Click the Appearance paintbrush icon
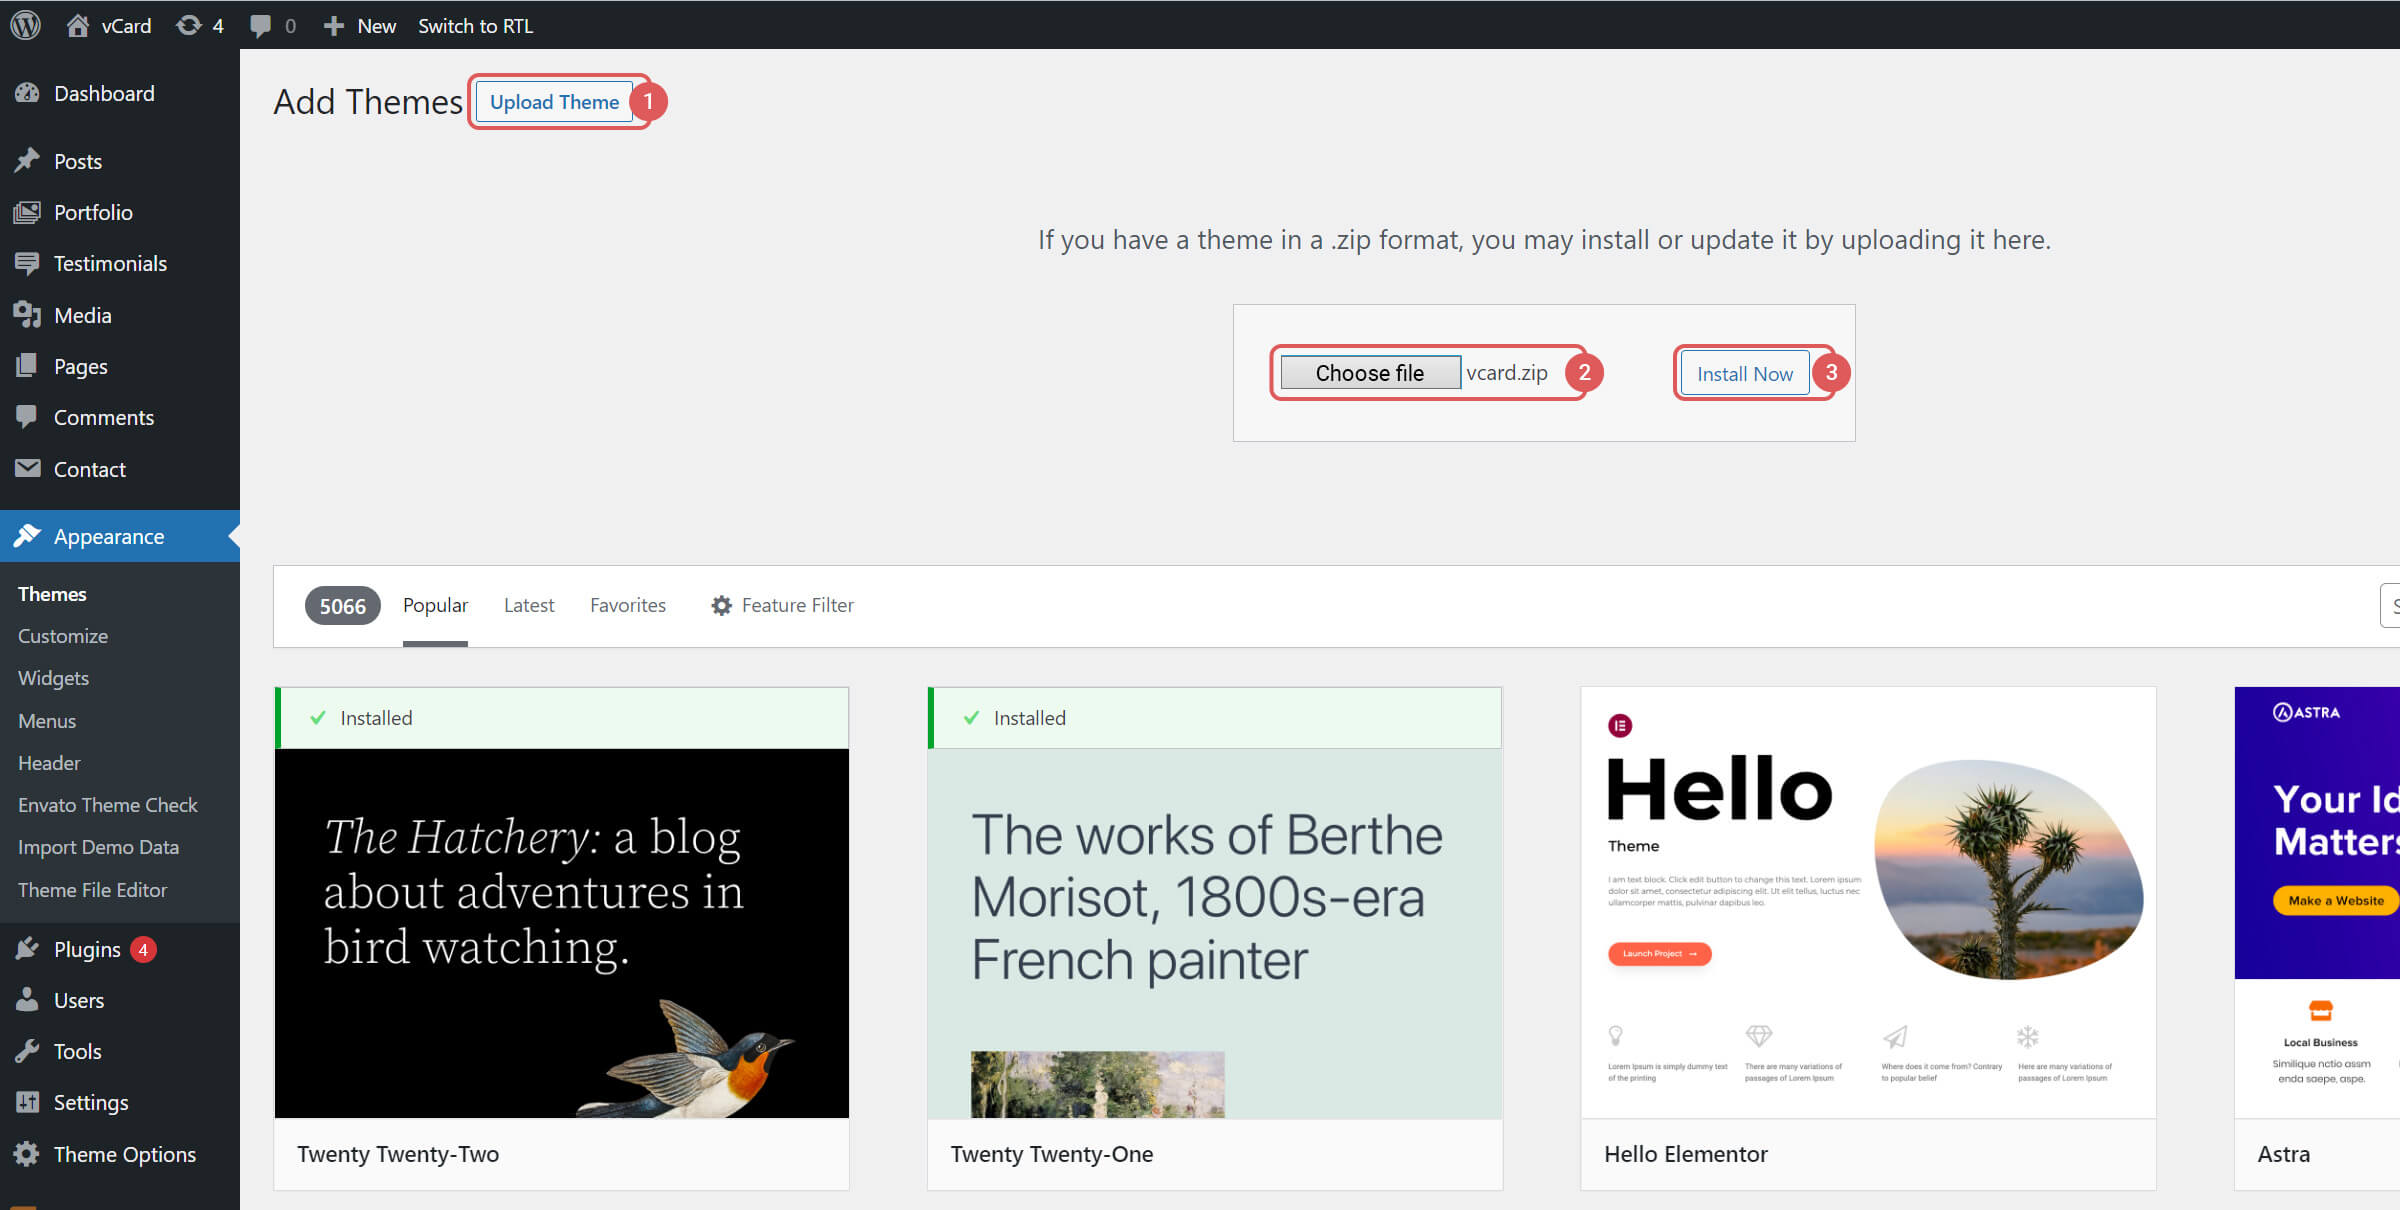The height and width of the screenshot is (1210, 2400). pos(27,536)
